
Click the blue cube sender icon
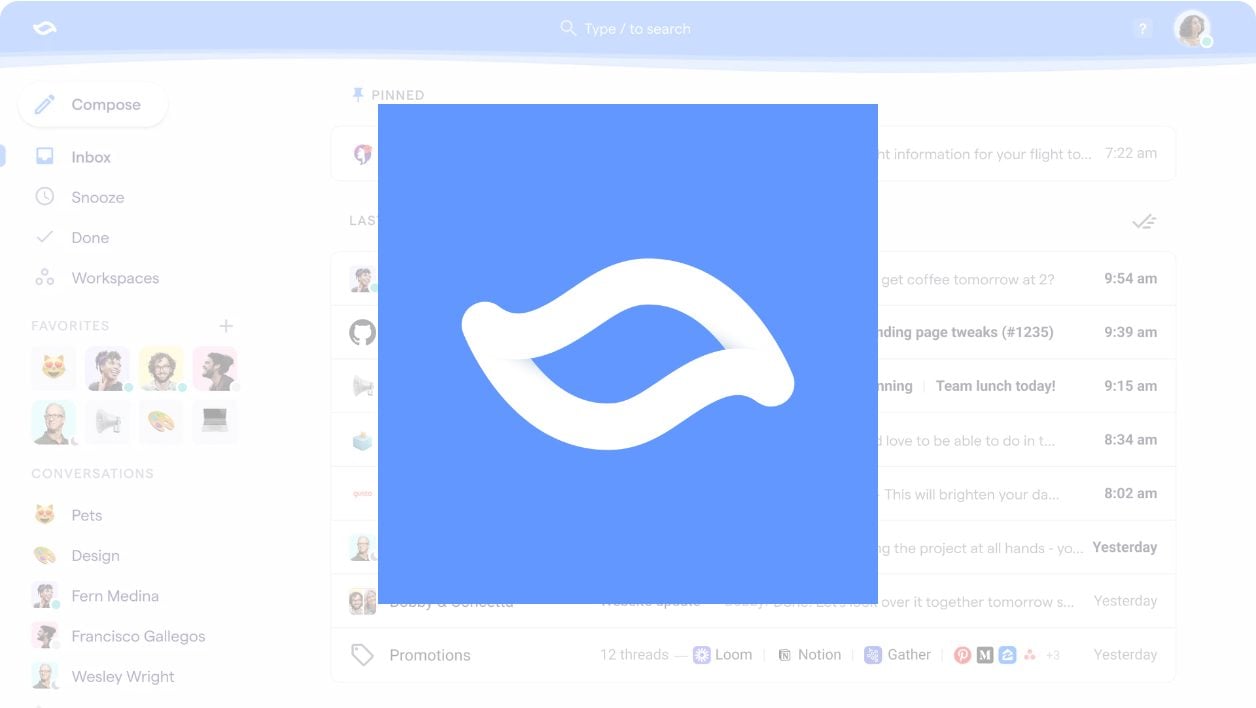pos(362,440)
